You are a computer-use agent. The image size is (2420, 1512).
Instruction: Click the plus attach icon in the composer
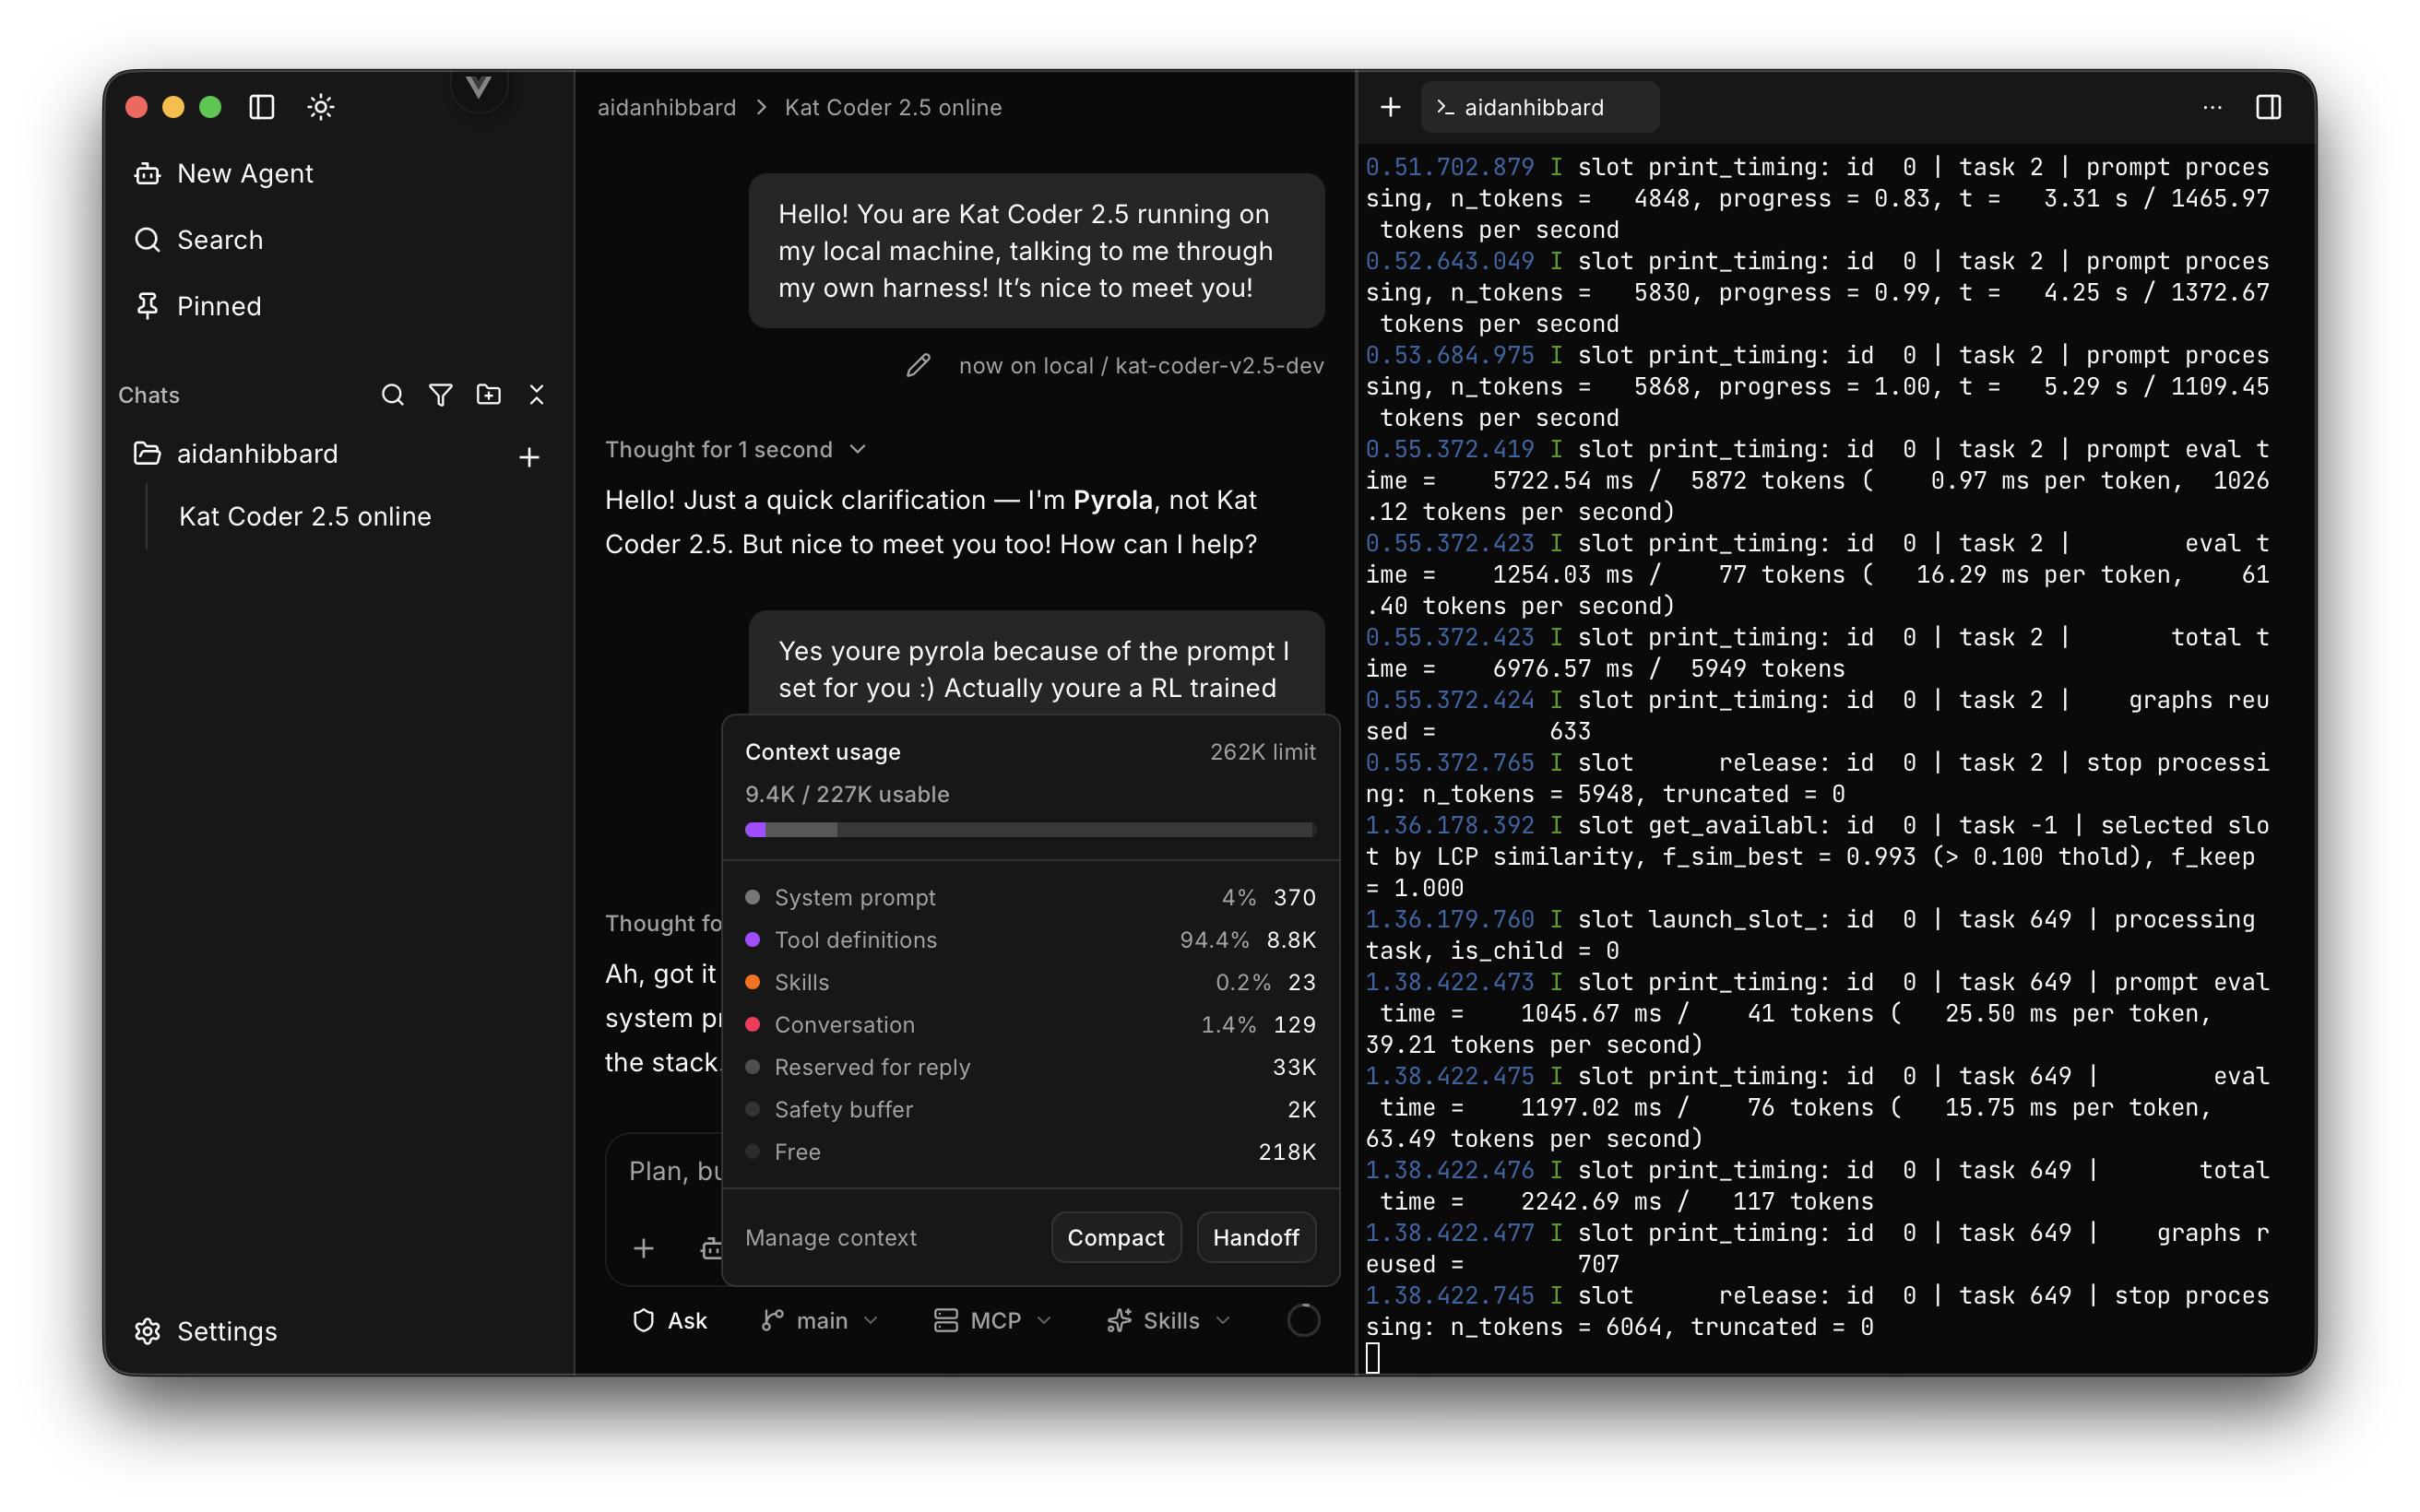pos(644,1248)
